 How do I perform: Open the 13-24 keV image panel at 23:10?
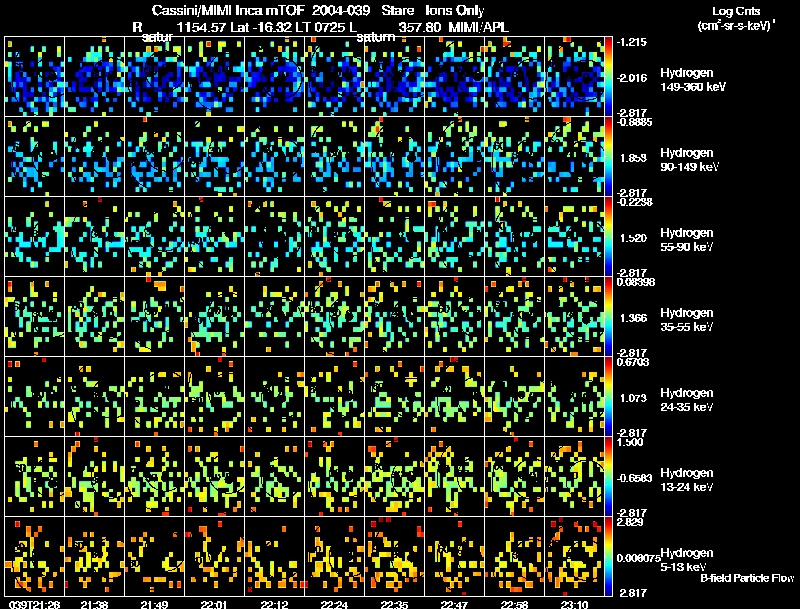pyautogui.click(x=574, y=477)
